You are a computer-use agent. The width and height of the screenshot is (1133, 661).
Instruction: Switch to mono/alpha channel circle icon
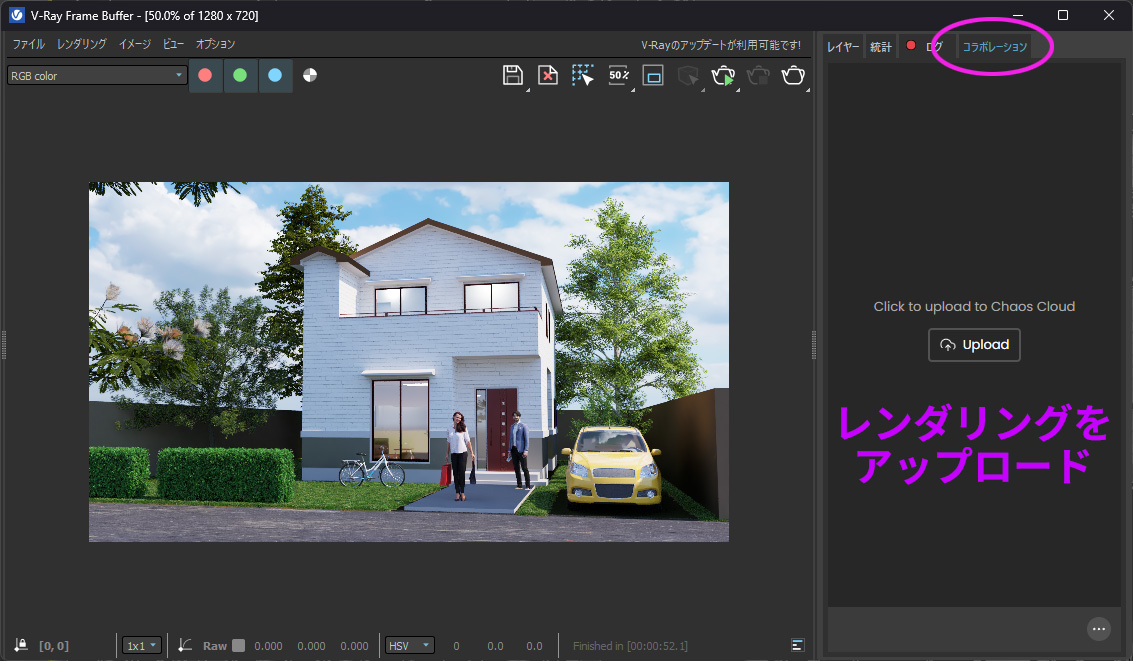(310, 75)
